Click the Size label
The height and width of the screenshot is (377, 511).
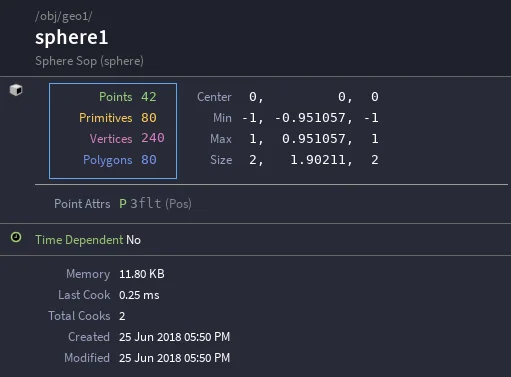click(221, 160)
